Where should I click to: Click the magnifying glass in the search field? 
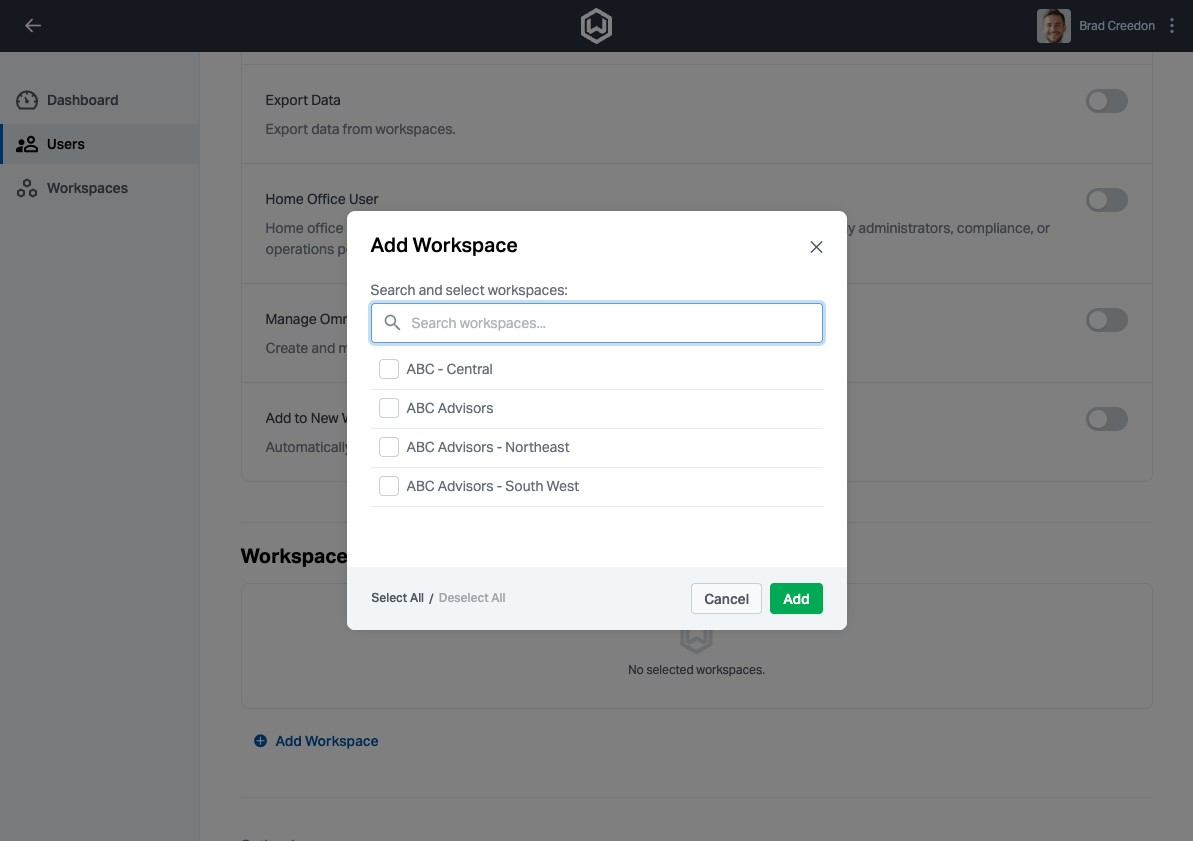392,322
